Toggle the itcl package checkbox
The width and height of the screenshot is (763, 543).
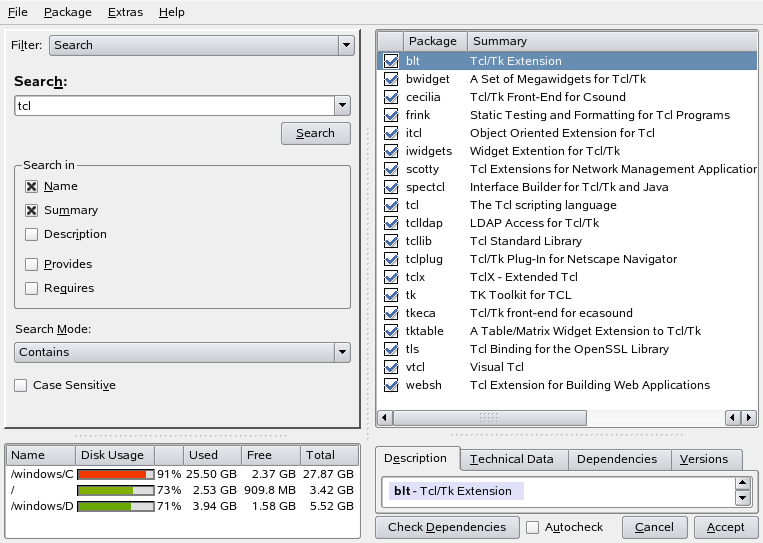[x=391, y=133]
